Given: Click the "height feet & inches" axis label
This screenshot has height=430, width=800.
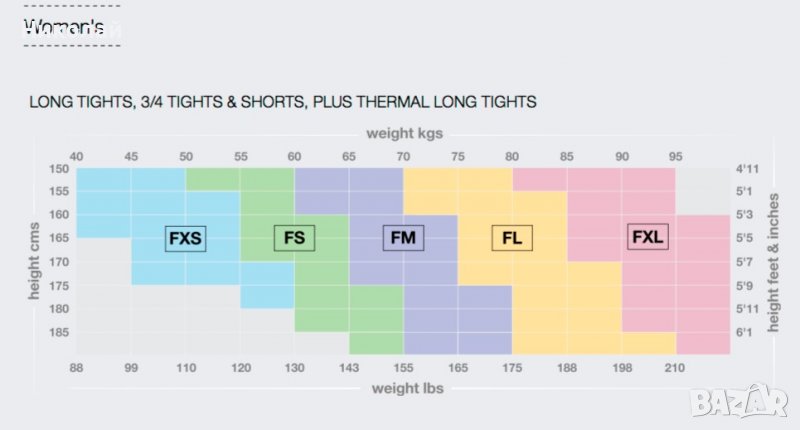Looking at the screenshot, I should (x=773, y=260).
